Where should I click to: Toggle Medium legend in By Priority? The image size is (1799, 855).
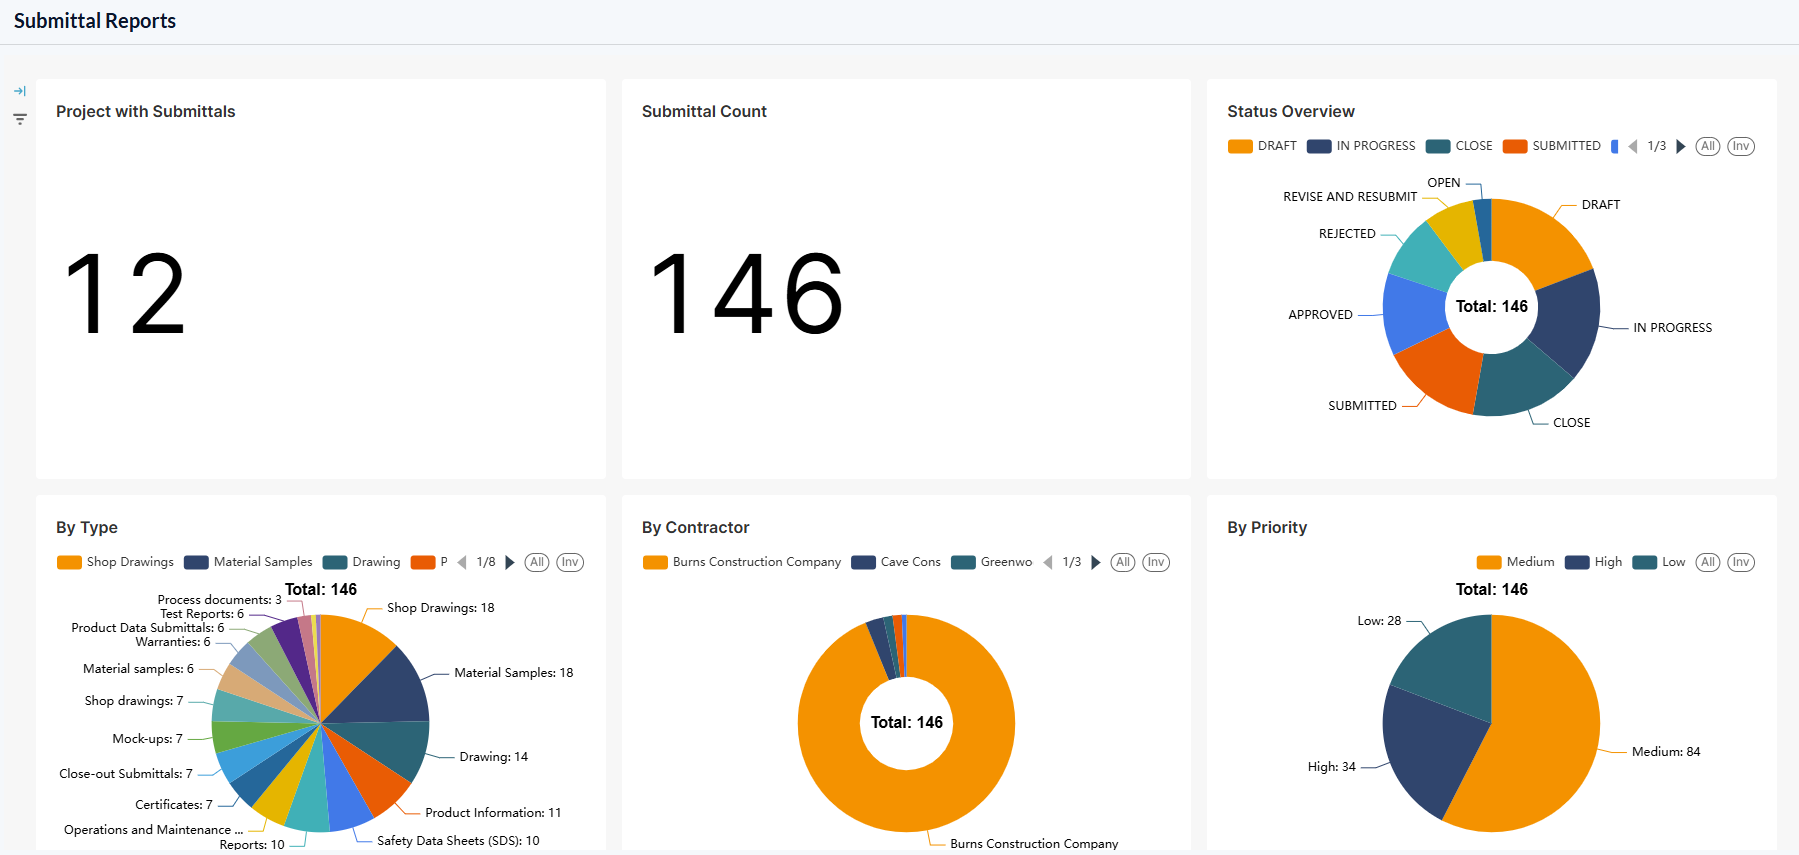[x=1516, y=562]
